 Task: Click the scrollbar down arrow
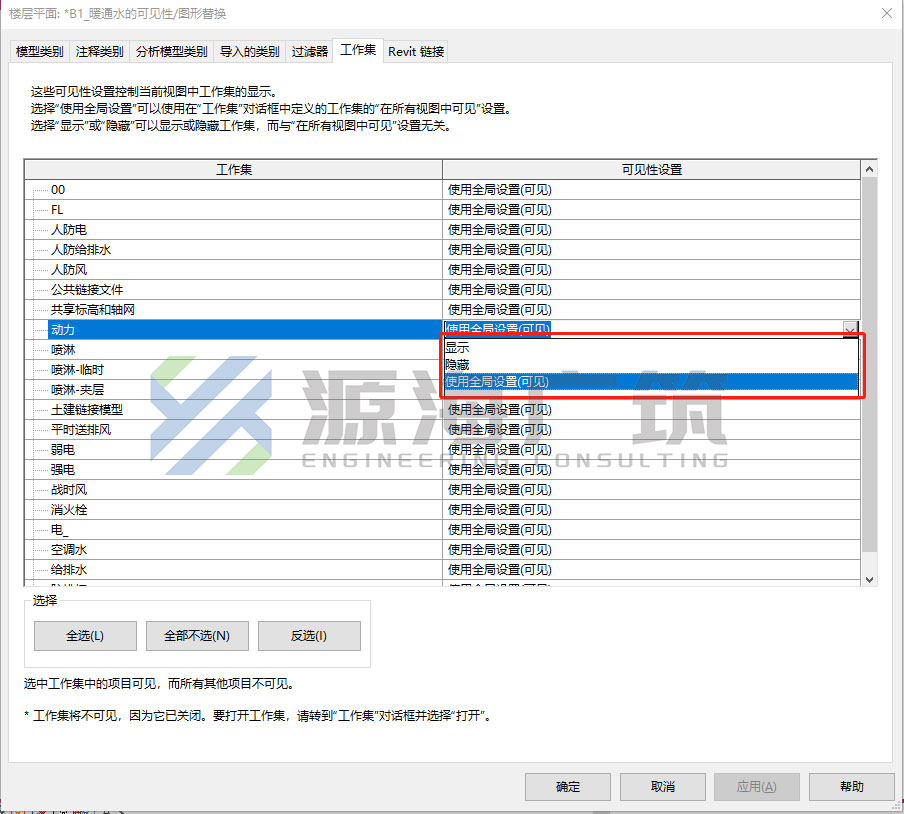pos(869,579)
